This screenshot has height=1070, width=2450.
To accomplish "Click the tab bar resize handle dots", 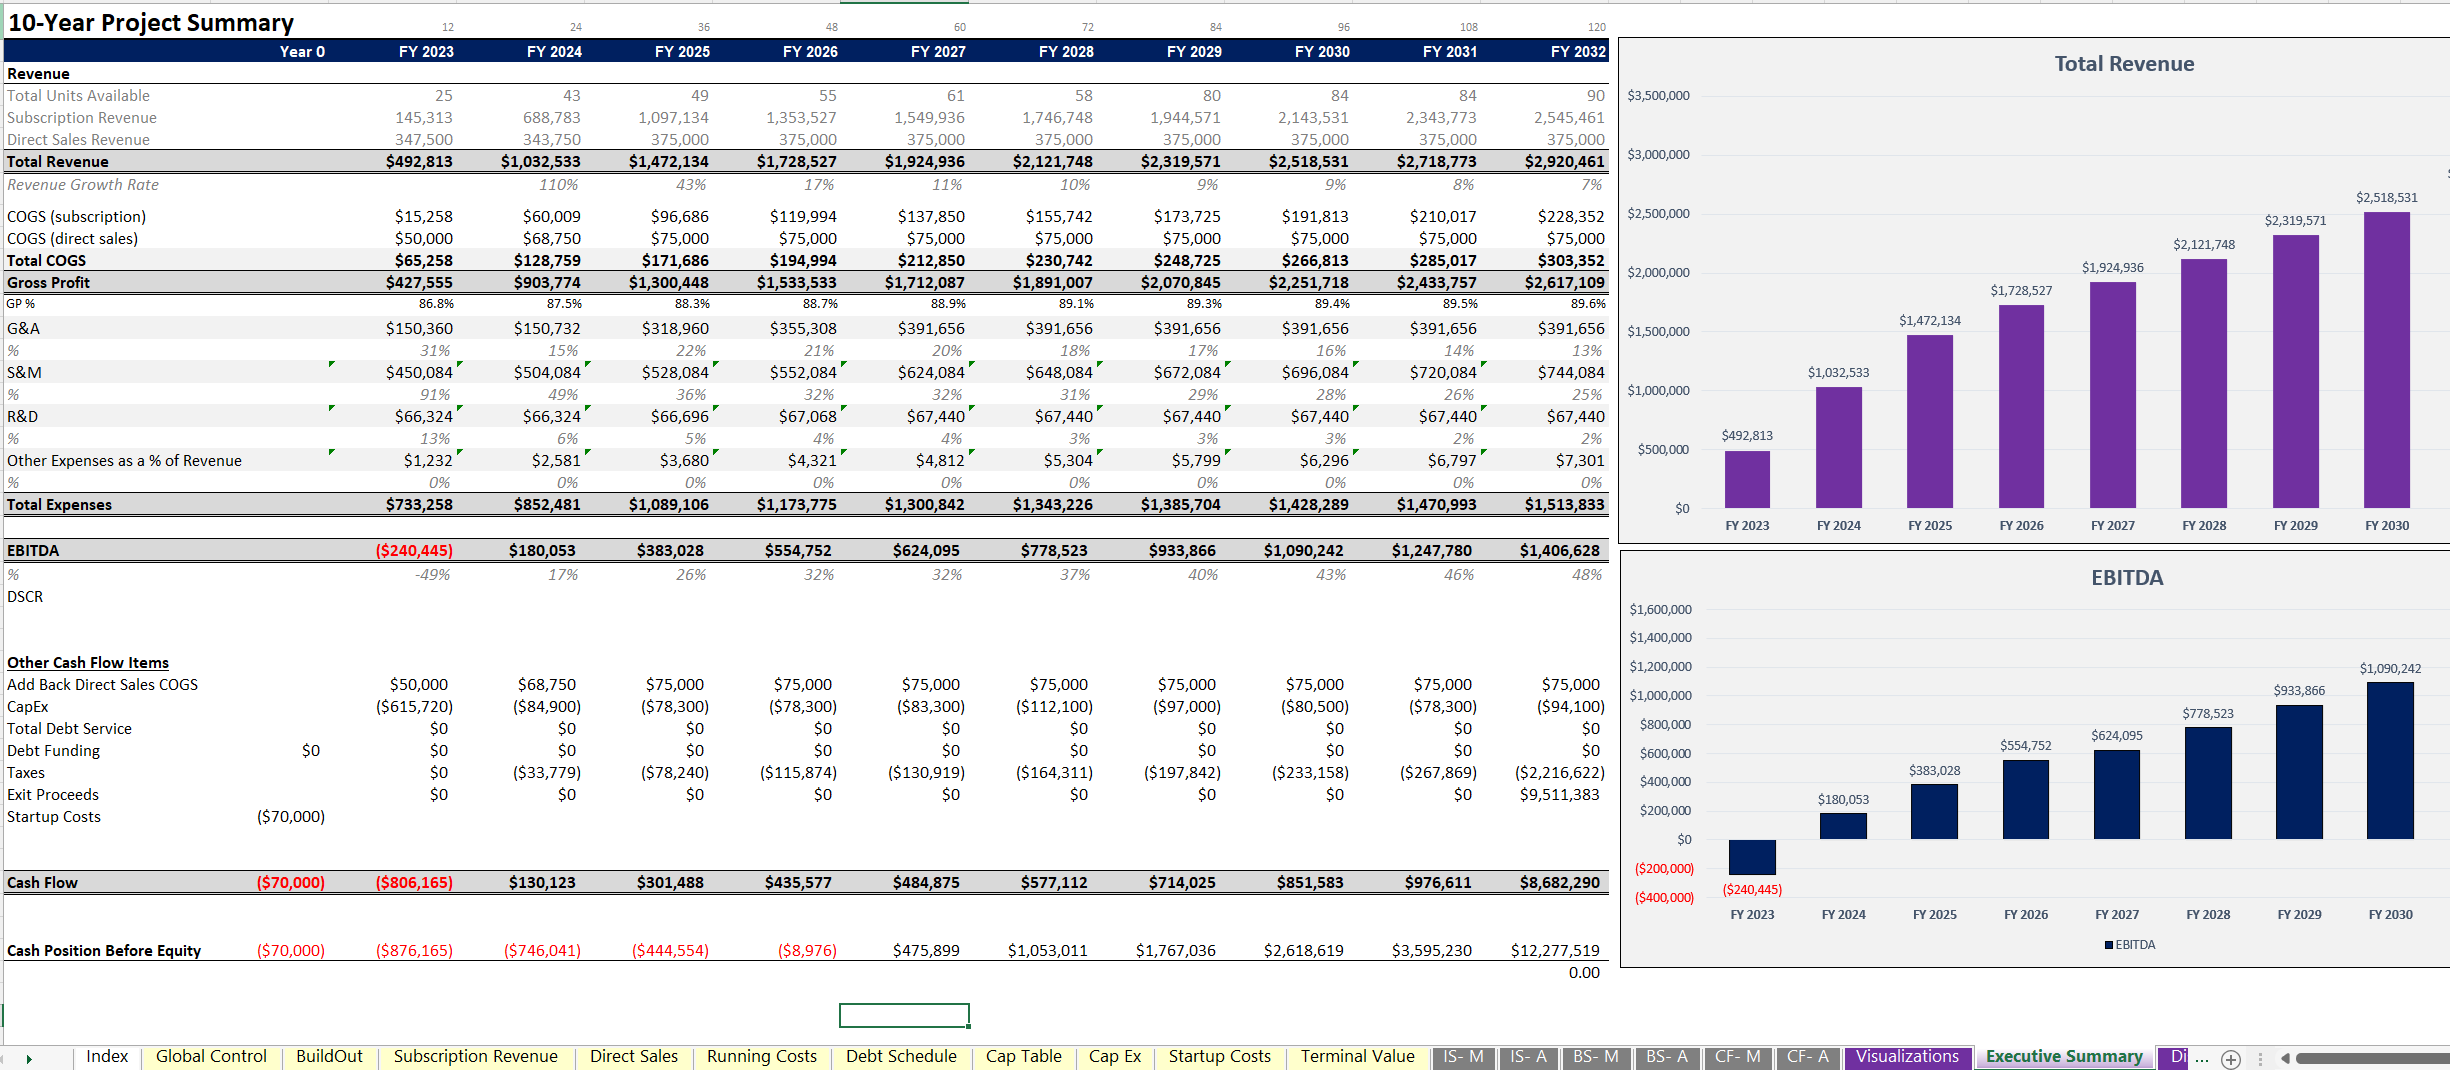I will click(x=2260, y=1059).
